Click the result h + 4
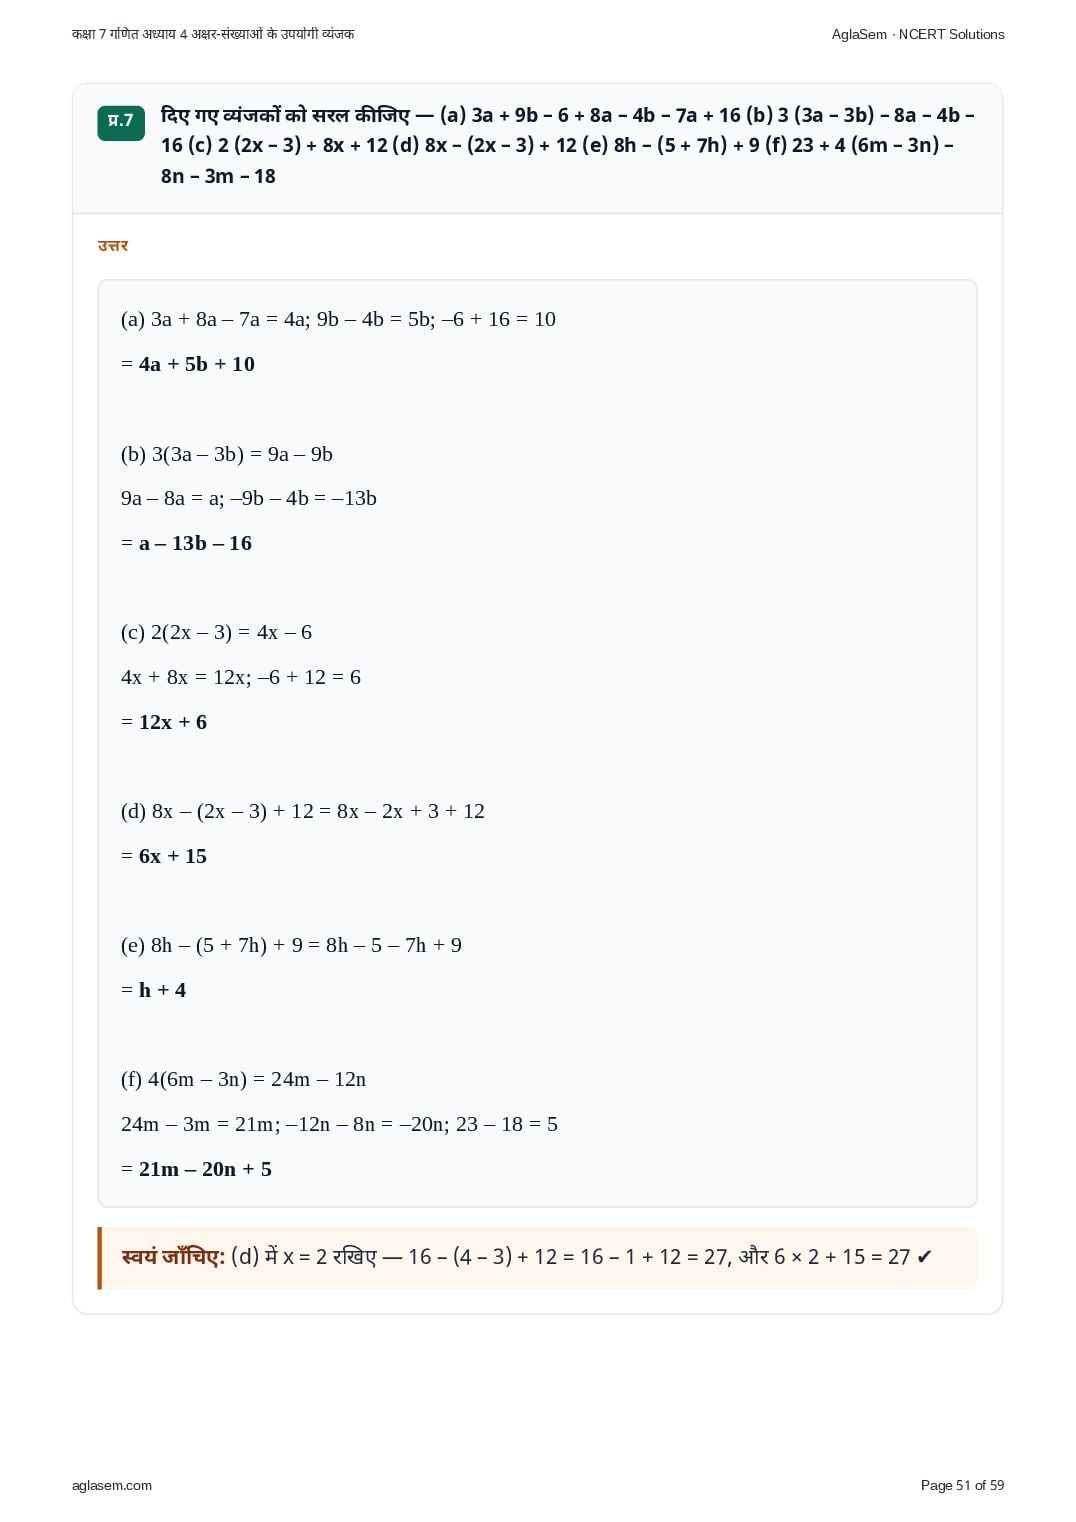 click(x=162, y=990)
